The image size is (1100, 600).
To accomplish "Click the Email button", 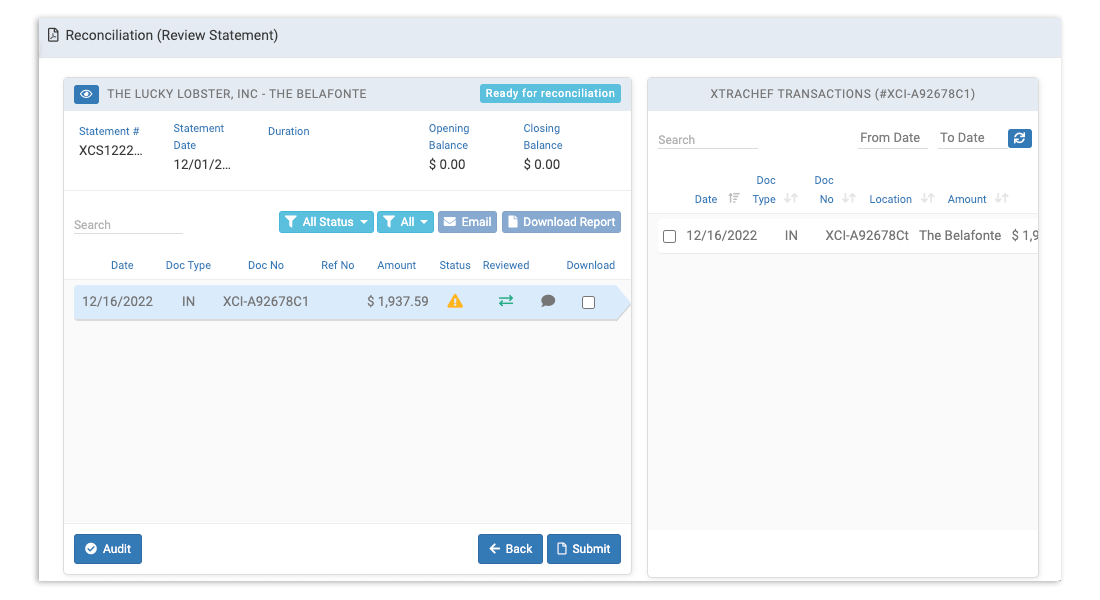I will (467, 222).
